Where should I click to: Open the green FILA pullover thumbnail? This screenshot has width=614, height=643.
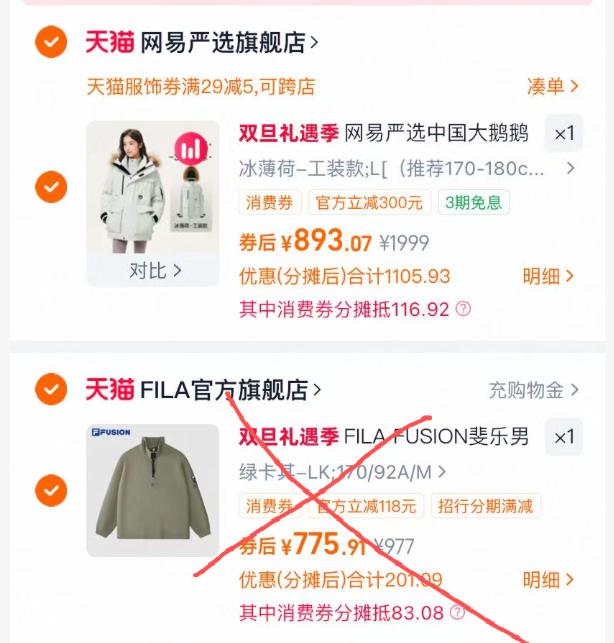153,490
